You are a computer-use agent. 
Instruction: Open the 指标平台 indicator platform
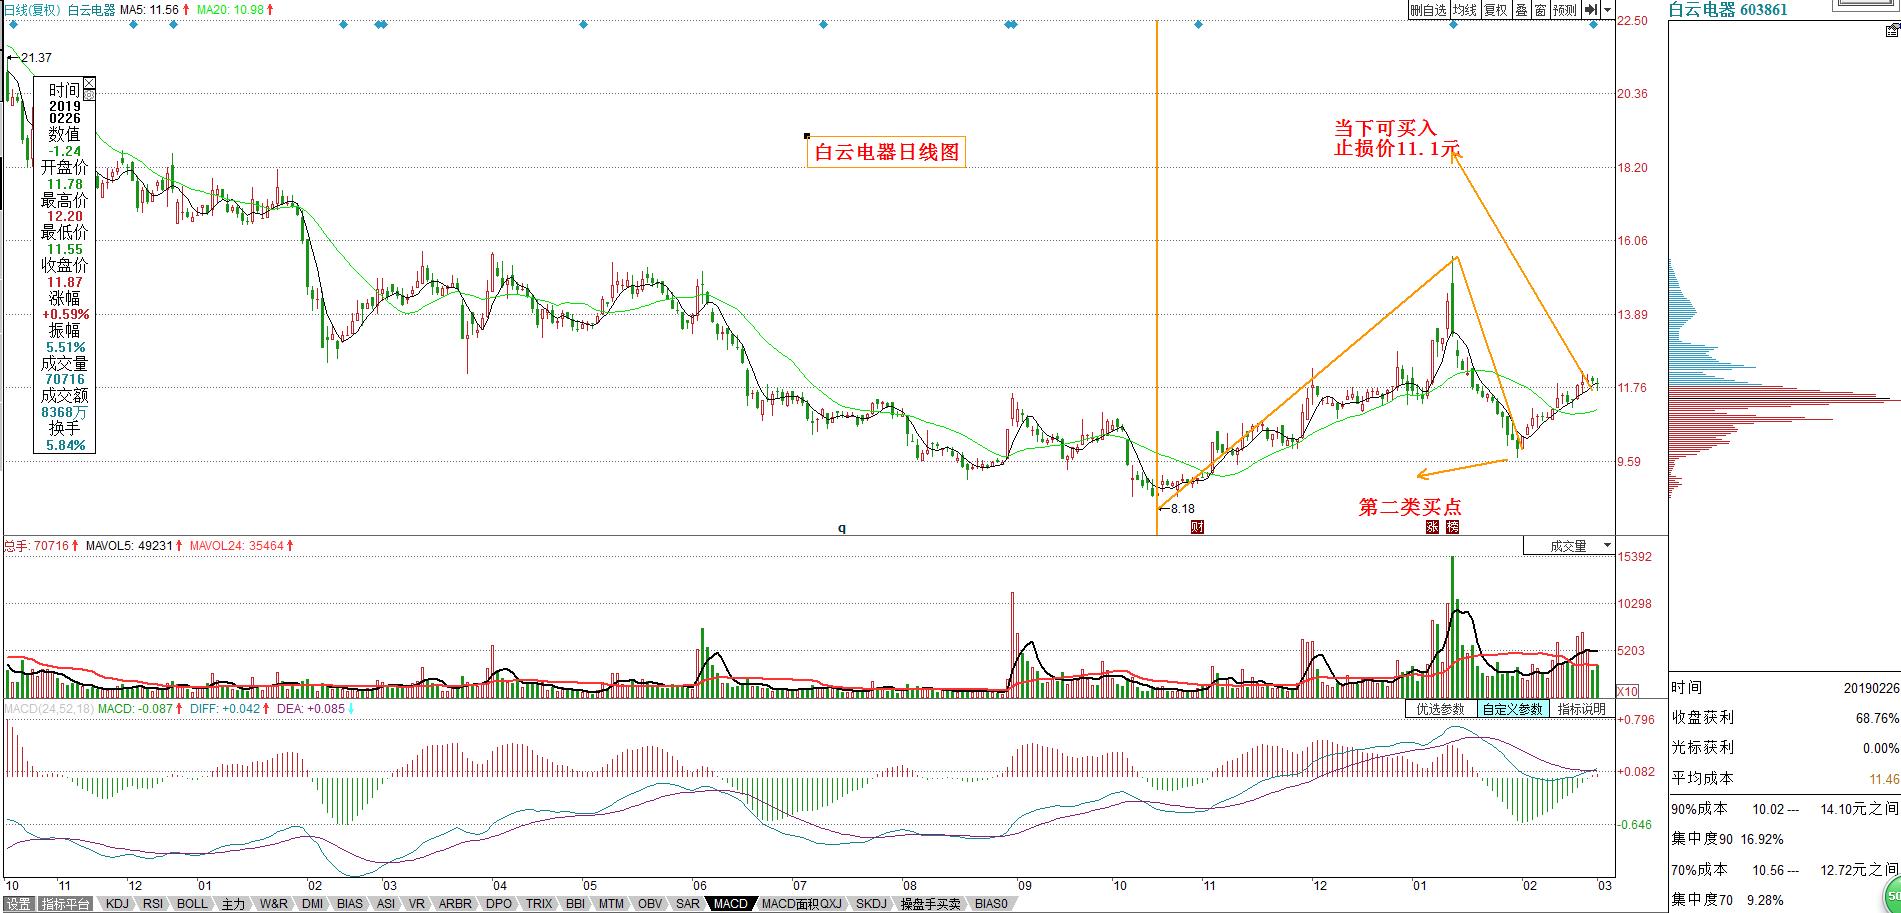65,904
